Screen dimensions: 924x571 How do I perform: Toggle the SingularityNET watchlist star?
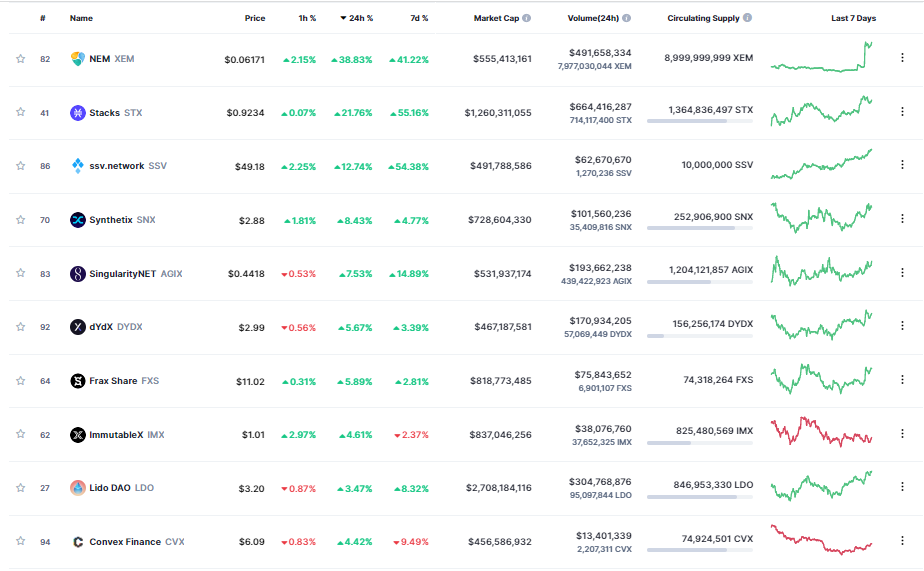tap(21, 273)
